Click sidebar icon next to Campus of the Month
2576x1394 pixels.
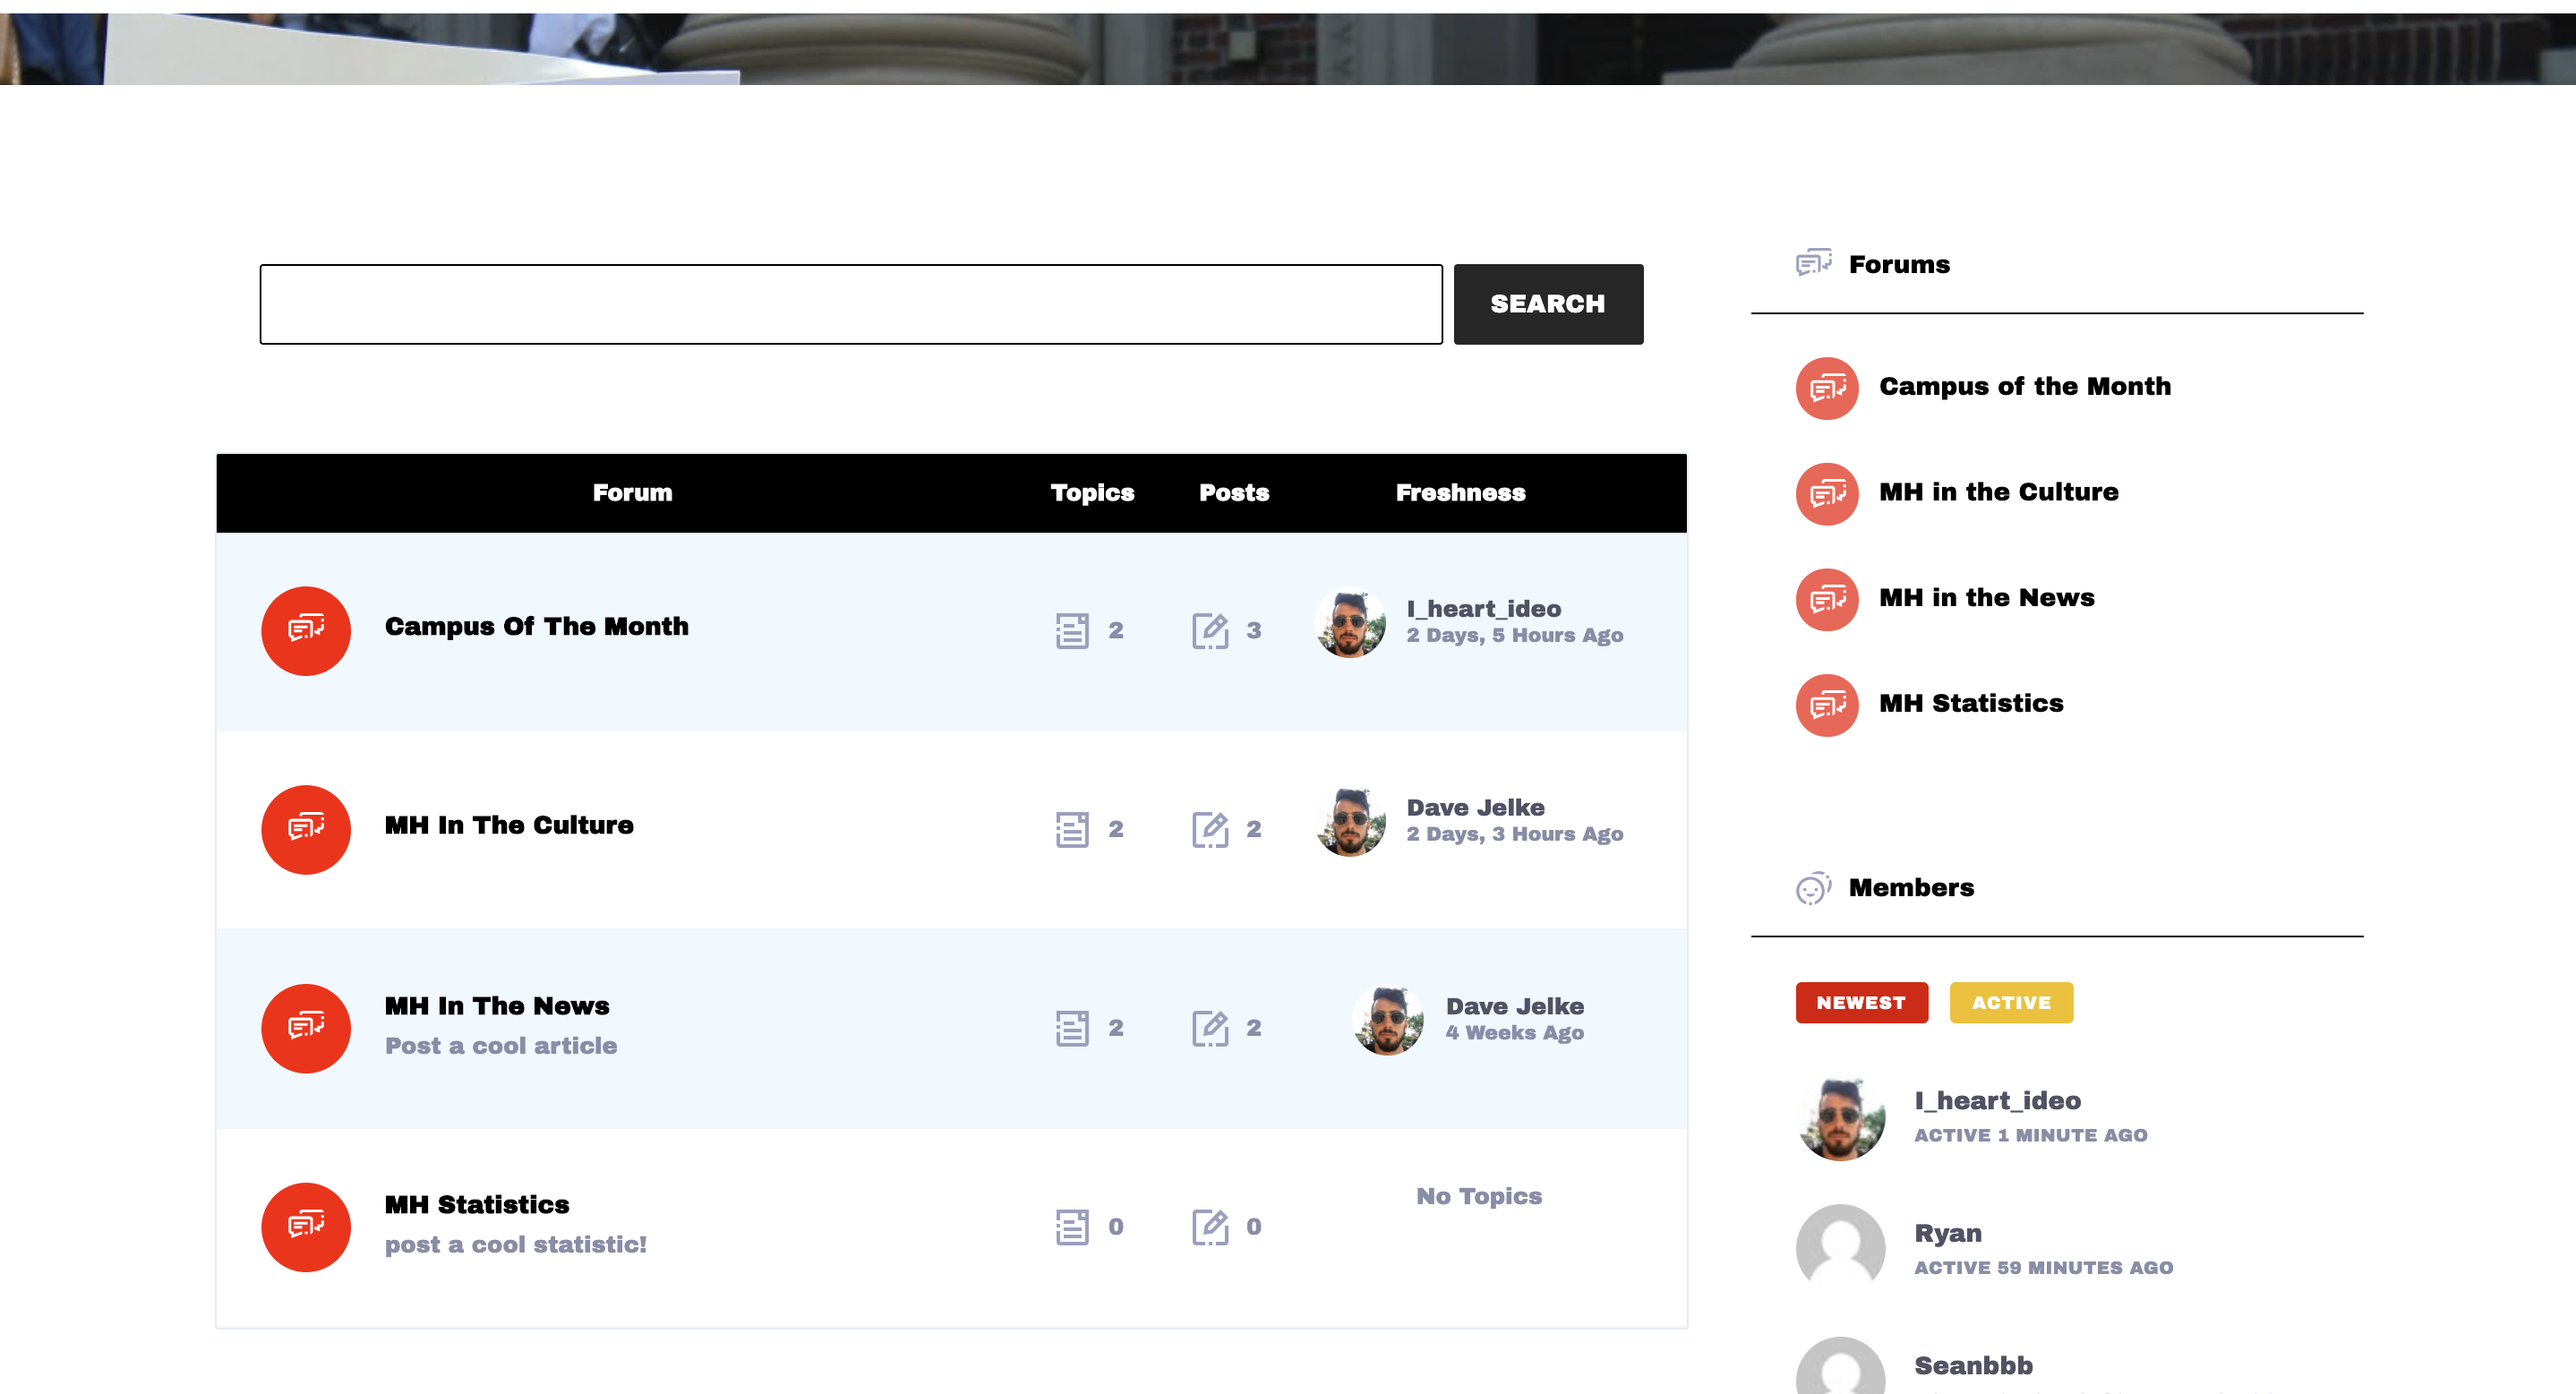coord(1827,388)
